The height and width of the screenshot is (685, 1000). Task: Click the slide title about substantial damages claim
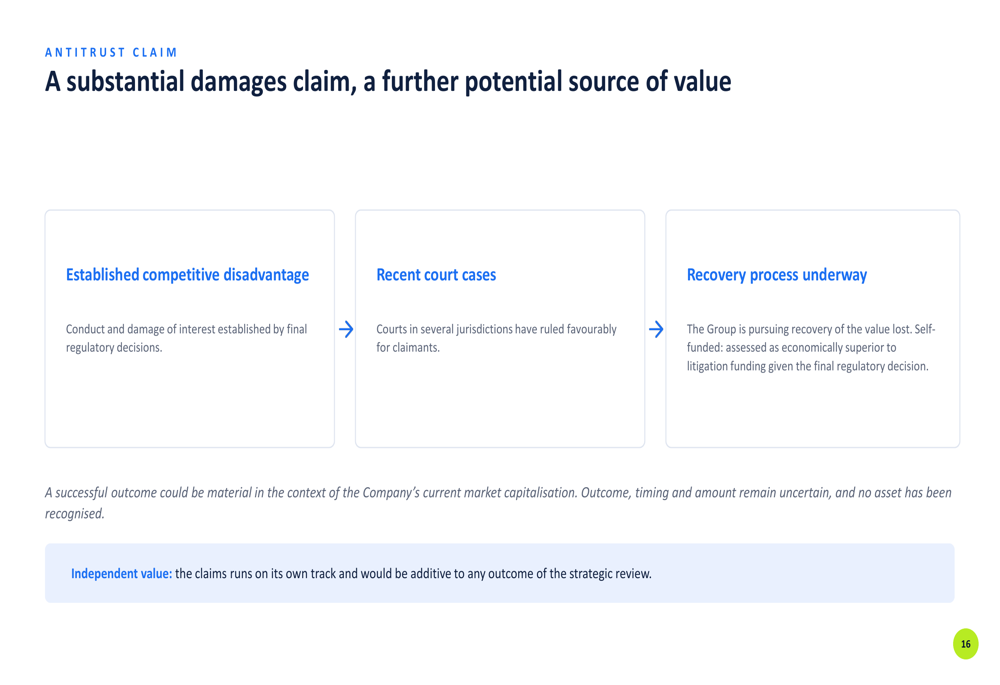coord(388,82)
